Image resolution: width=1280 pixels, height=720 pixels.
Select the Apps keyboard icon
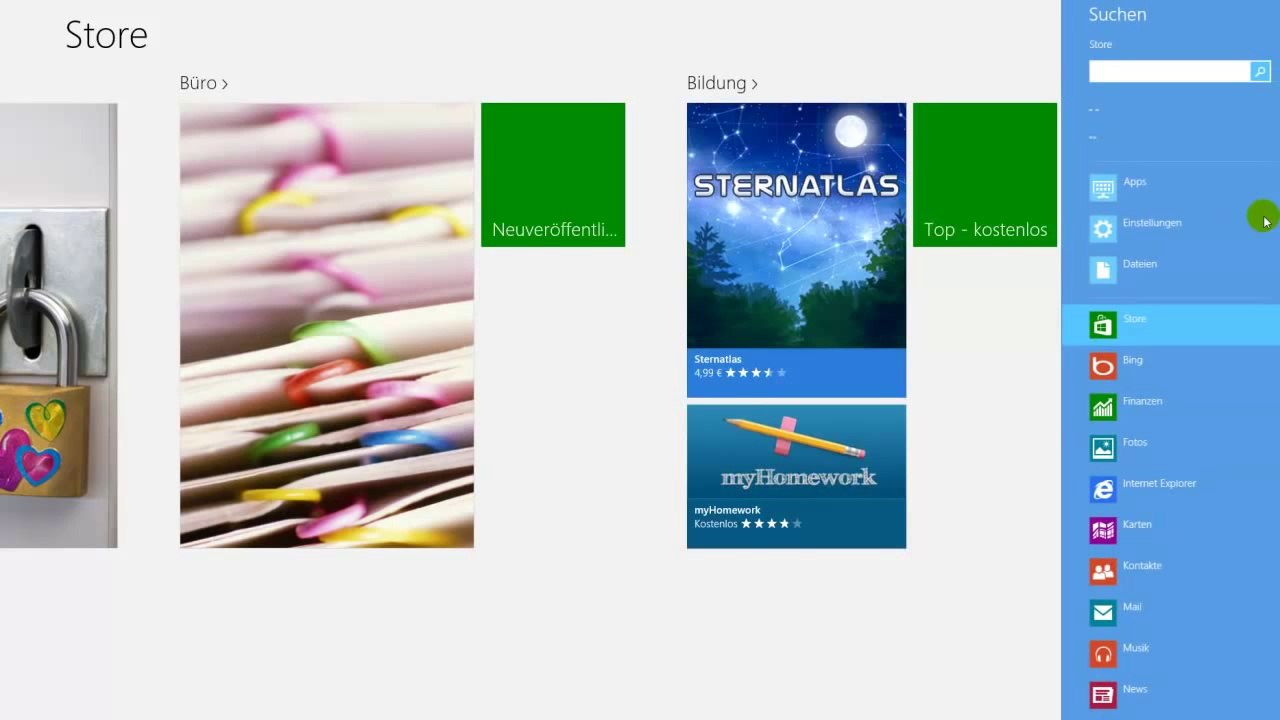[1103, 188]
